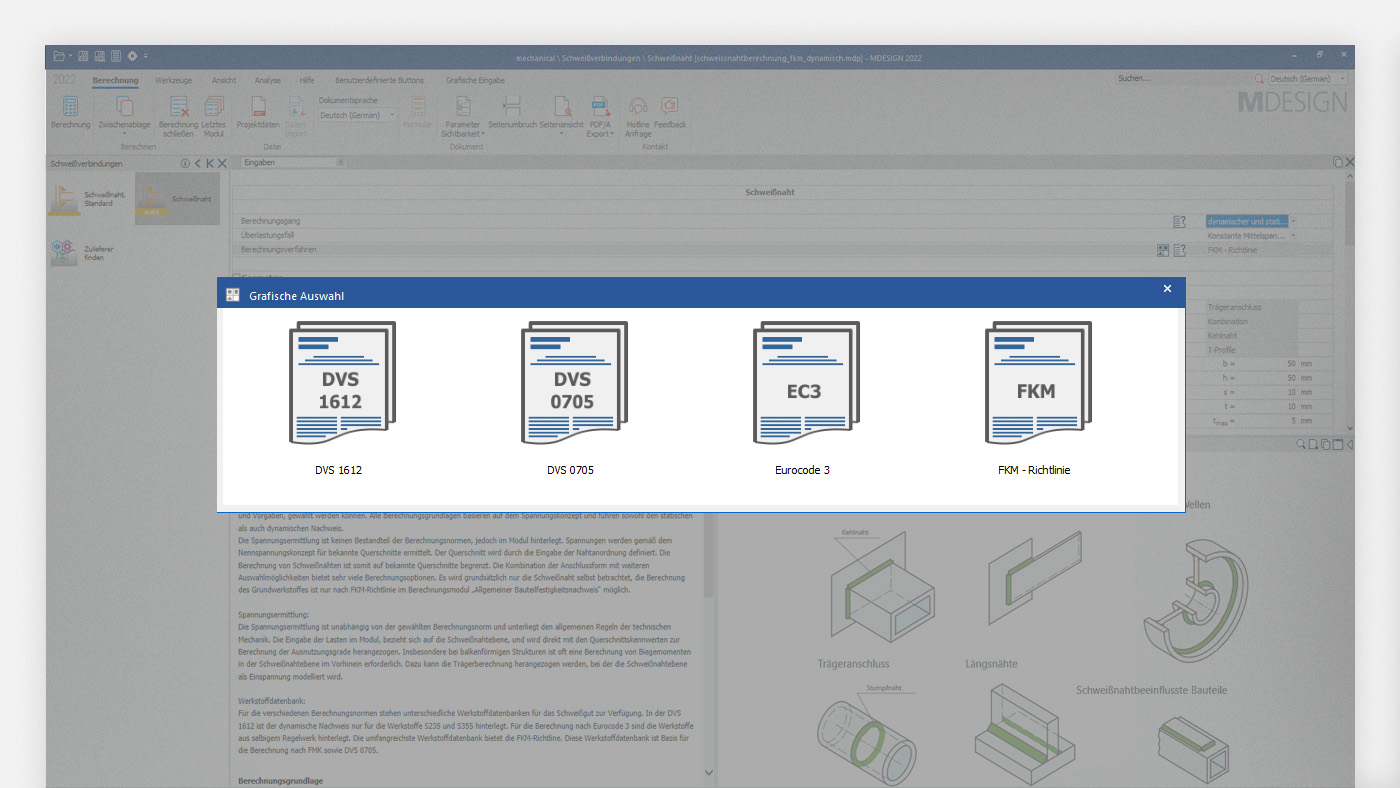
Task: Open the Hilfe ribbon tab
Action: (x=307, y=80)
